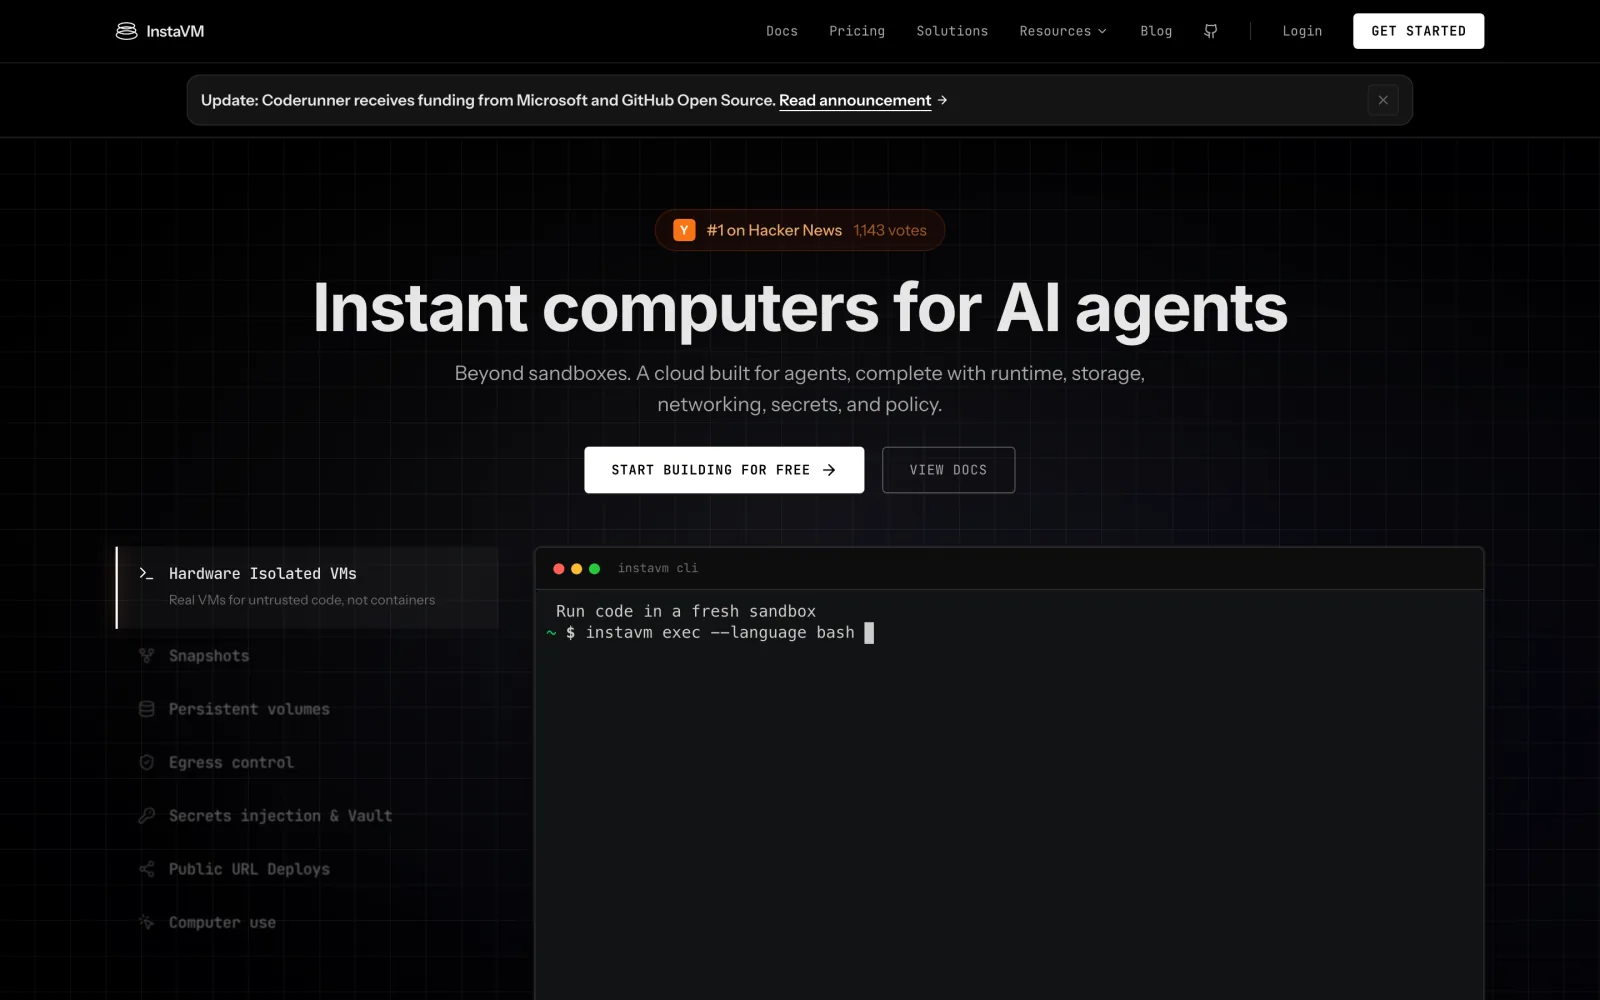Screen dimensions: 1600x1000
Task: Click the Public URL Deploys share icon
Action: [x=146, y=869]
